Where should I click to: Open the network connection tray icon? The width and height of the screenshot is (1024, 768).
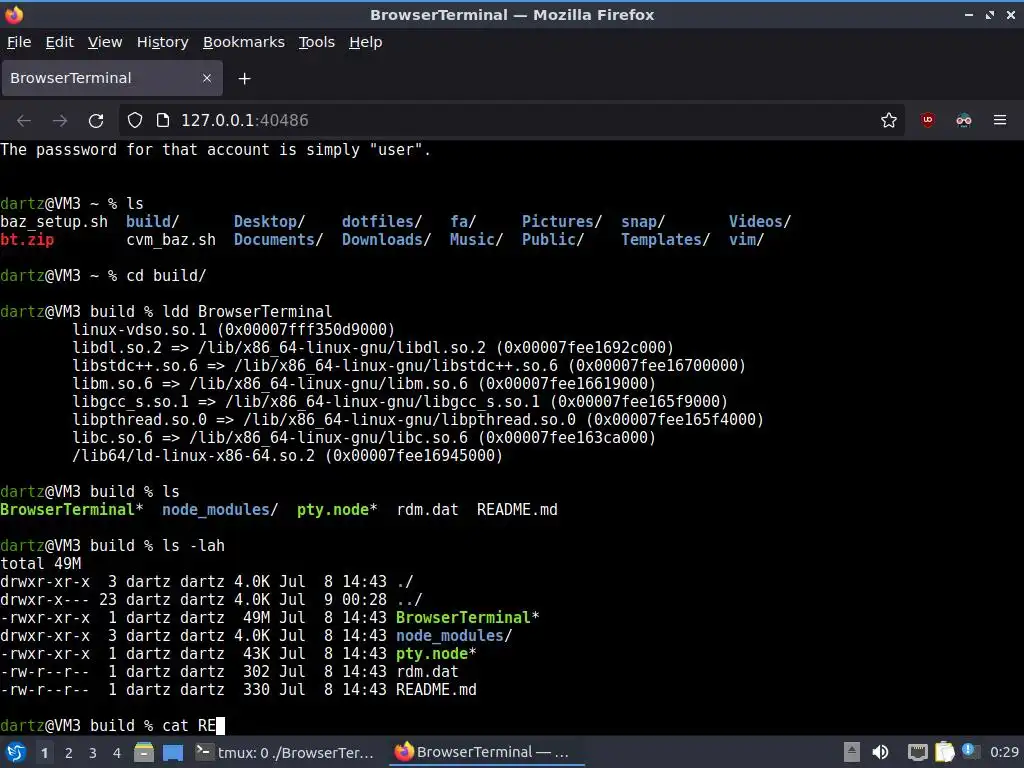point(917,753)
